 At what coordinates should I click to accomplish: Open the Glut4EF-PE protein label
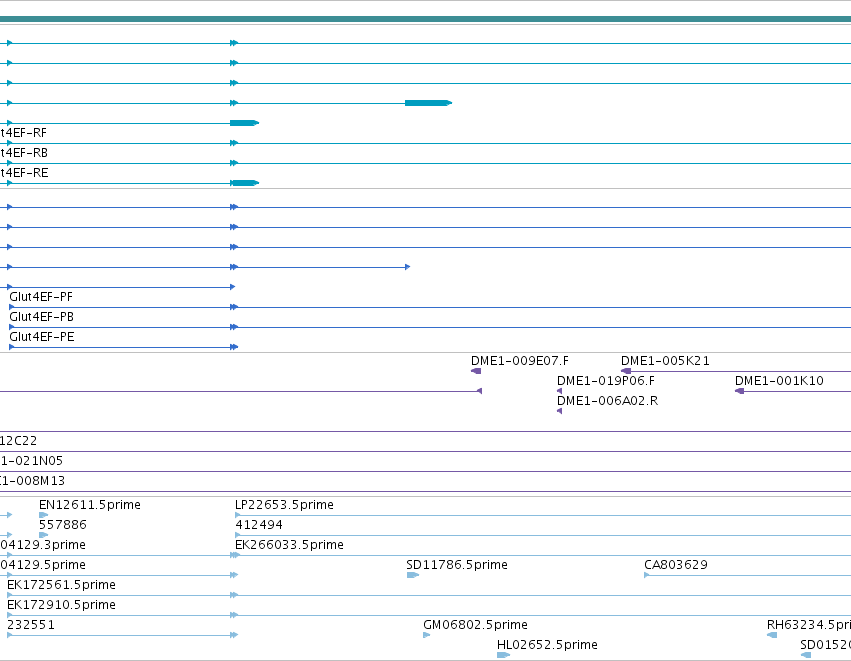[x=42, y=337]
